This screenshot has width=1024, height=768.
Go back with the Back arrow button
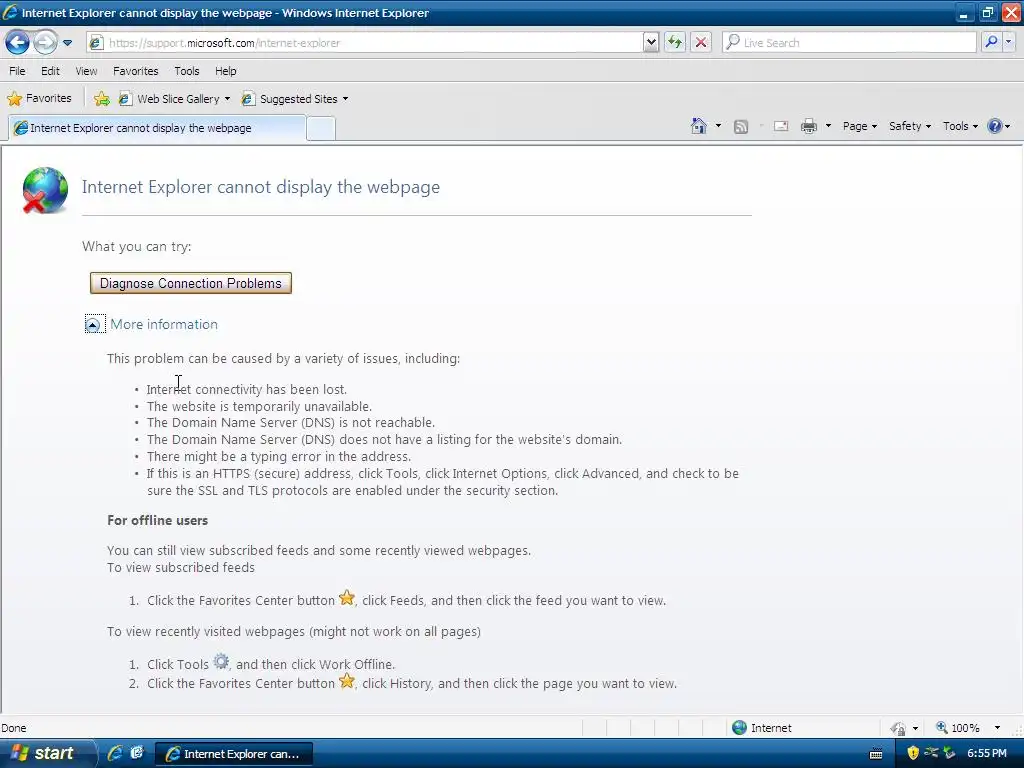18,43
